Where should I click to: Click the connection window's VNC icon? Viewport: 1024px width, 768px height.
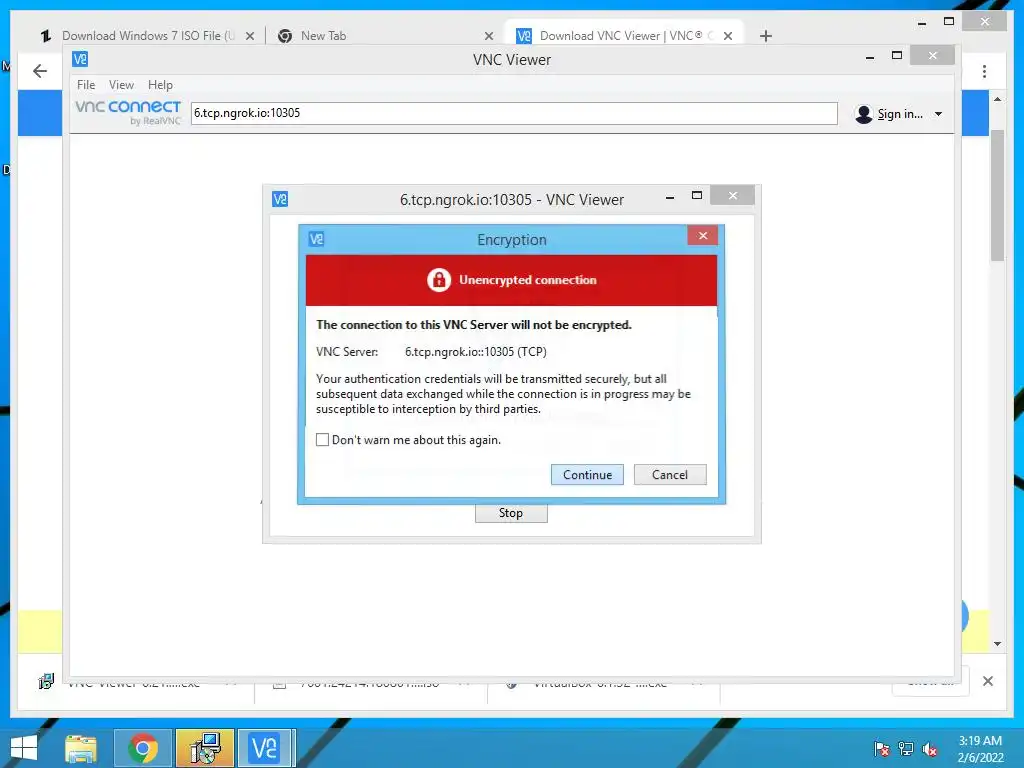tap(280, 199)
